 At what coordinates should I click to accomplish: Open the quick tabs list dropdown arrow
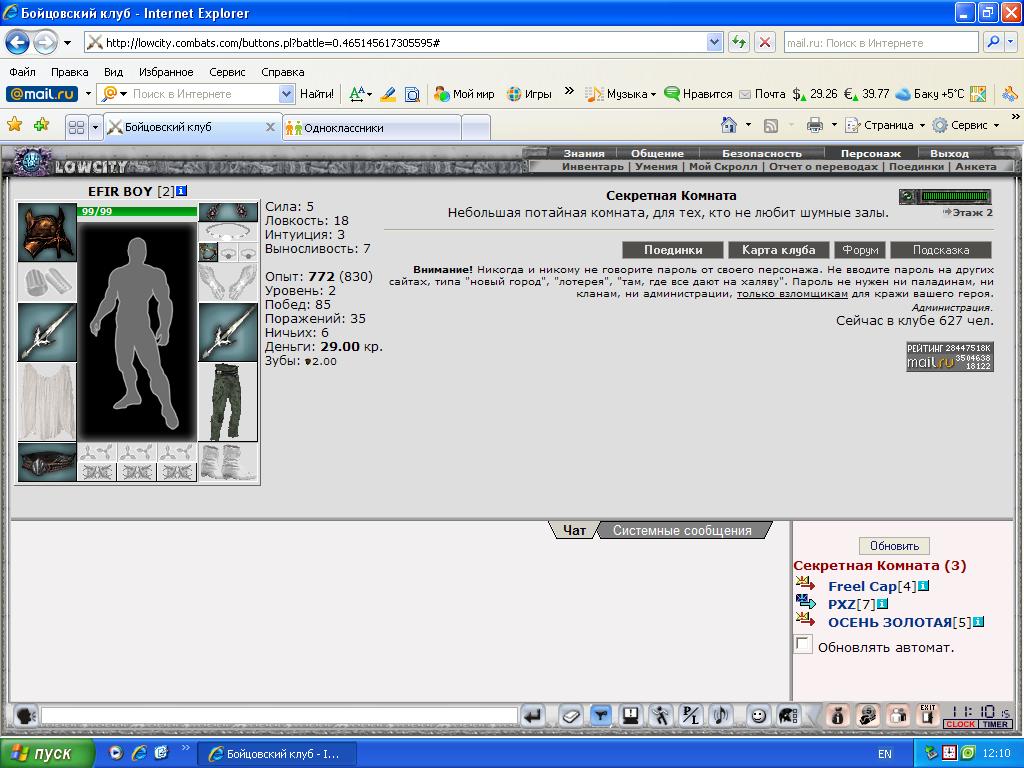pos(95,127)
